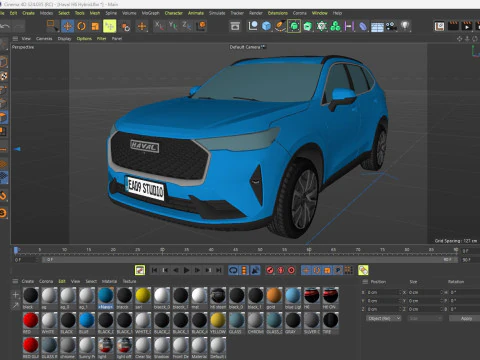The image size is (480, 360).
Task: Click the Subdivision Surface generator icon
Action: pyautogui.click(x=294, y=26)
